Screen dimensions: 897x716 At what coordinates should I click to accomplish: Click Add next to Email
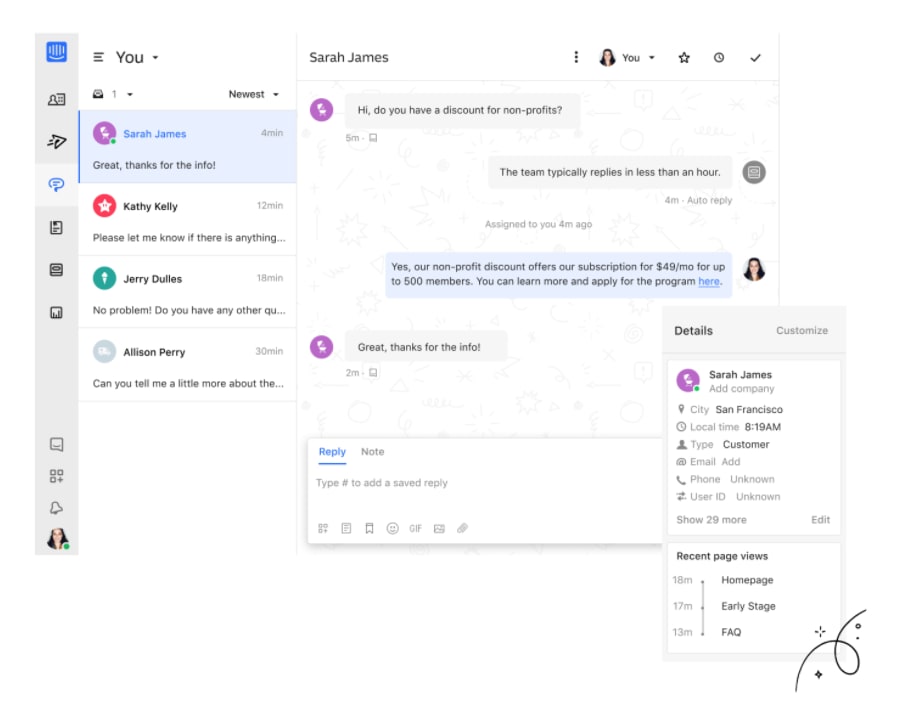click(x=731, y=462)
